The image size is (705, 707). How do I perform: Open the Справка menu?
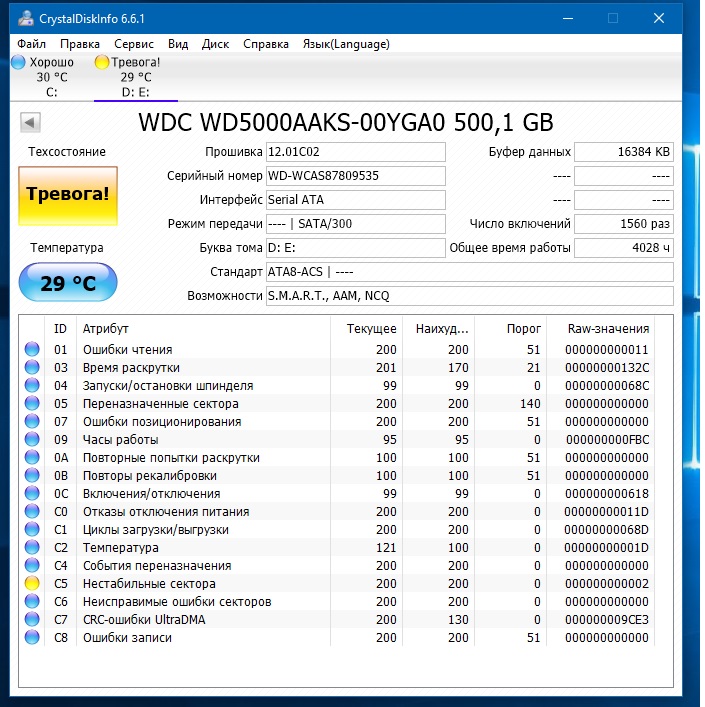point(266,44)
